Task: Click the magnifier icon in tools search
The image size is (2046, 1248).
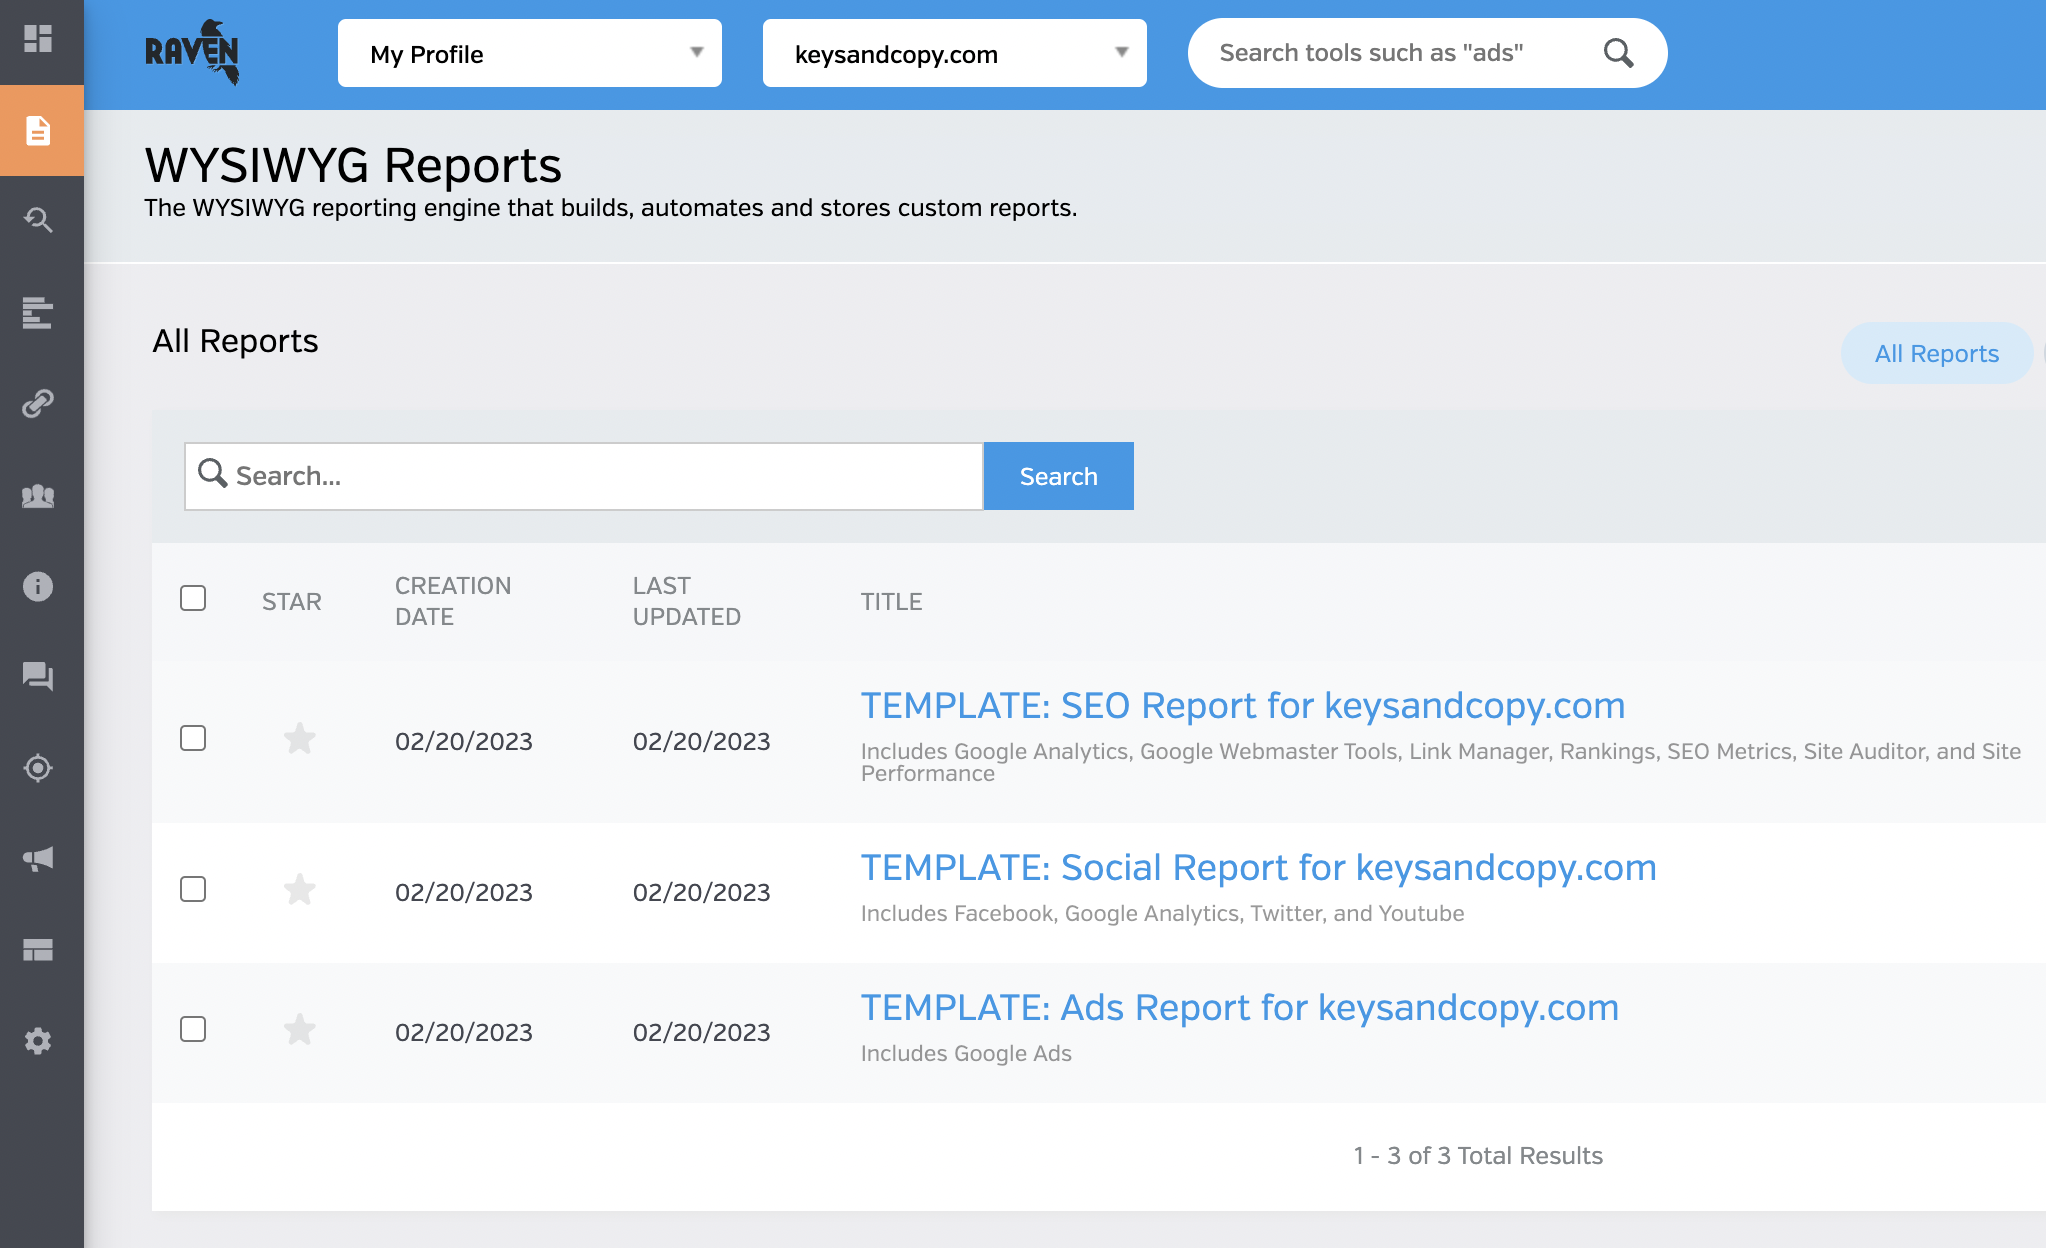Action: click(x=1618, y=53)
